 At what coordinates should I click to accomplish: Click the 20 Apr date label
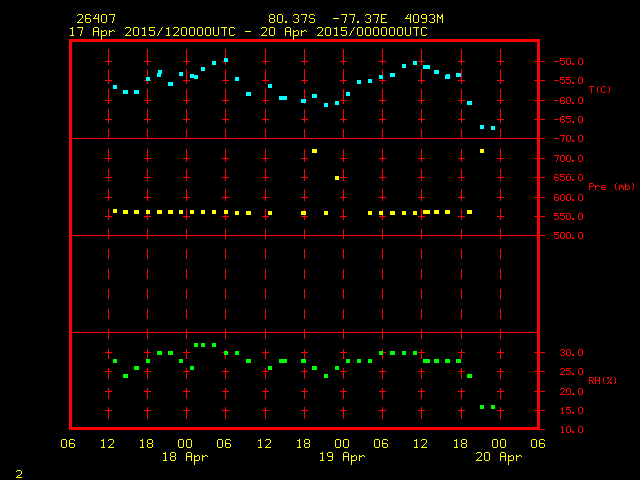498,457
